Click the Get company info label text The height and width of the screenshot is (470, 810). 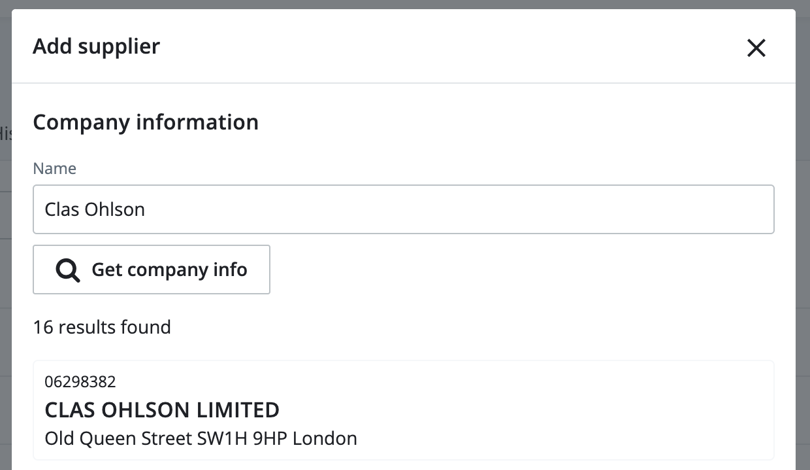click(x=169, y=270)
